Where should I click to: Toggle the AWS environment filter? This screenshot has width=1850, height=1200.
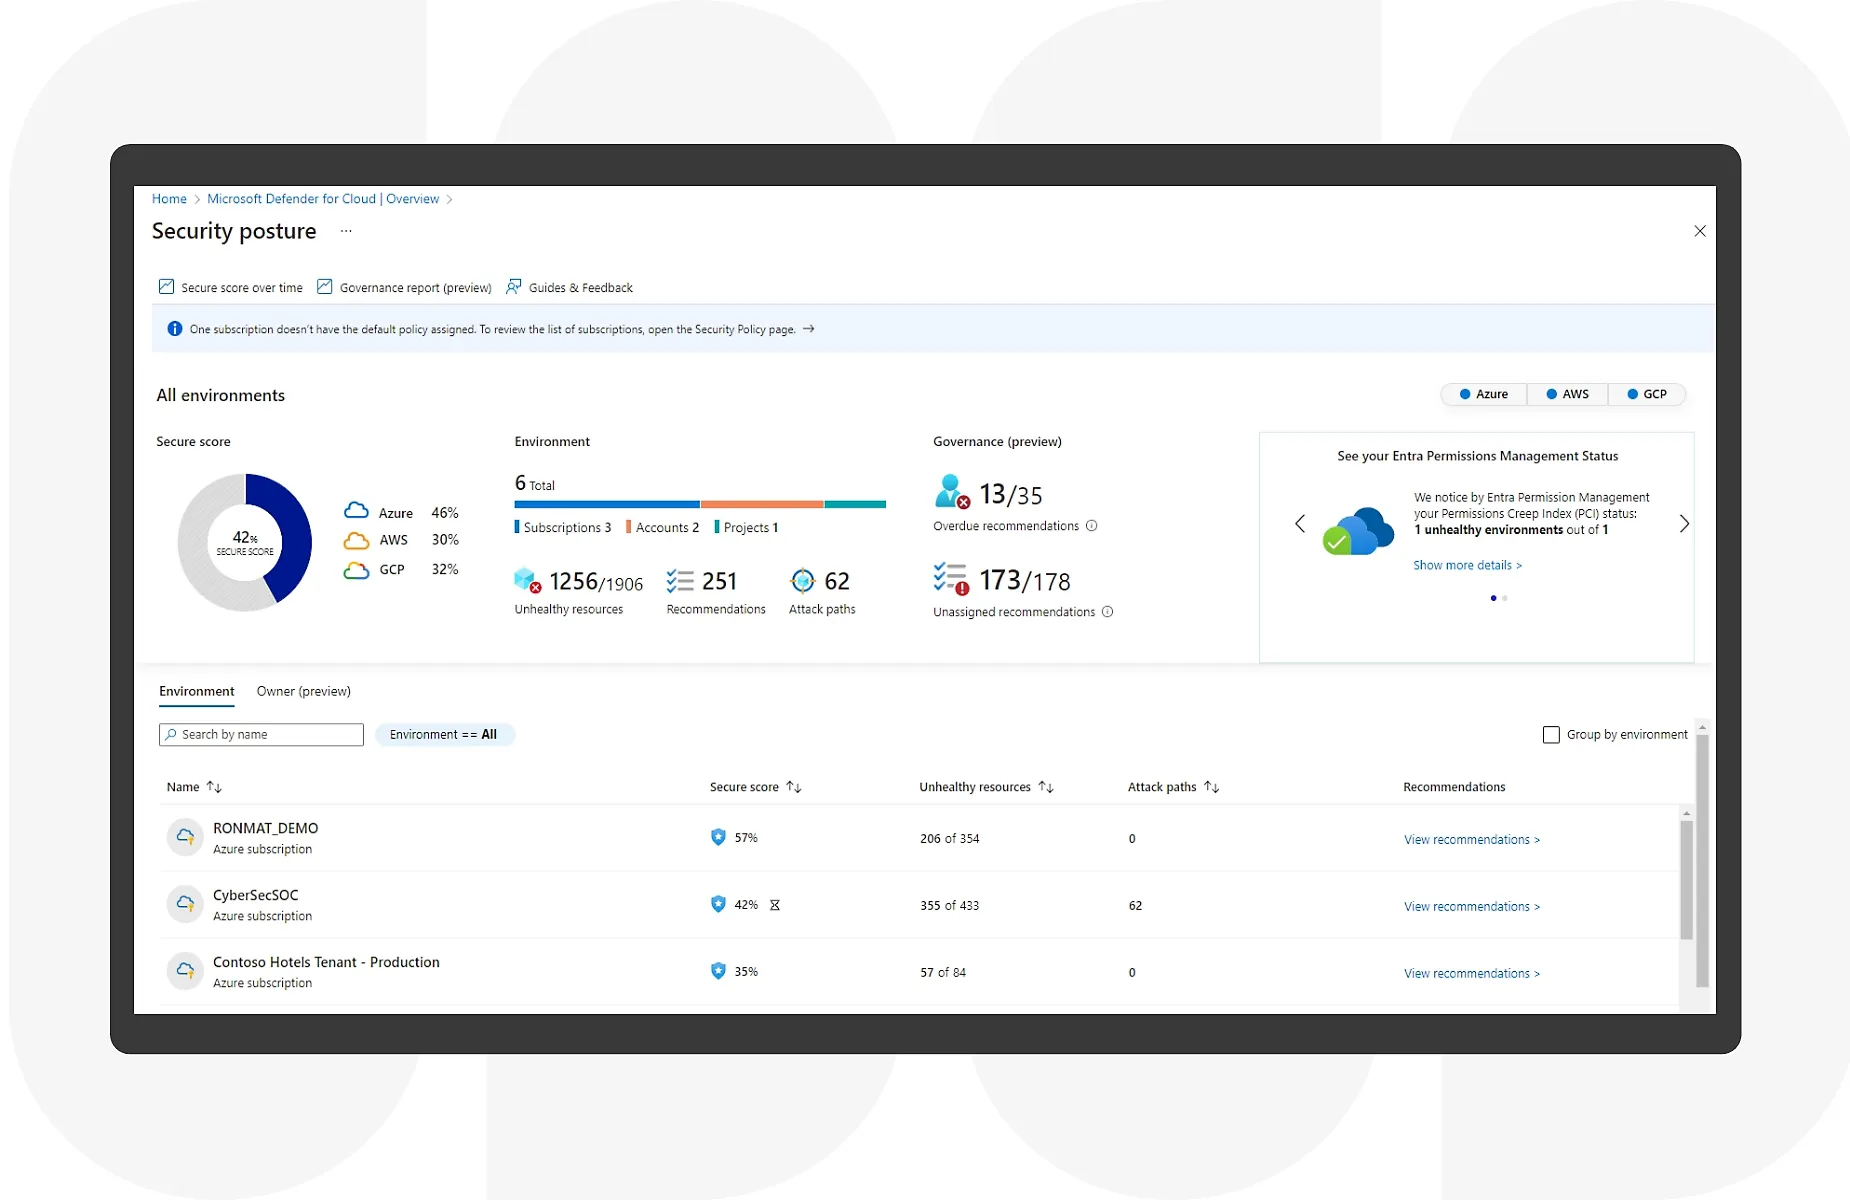(x=1567, y=394)
